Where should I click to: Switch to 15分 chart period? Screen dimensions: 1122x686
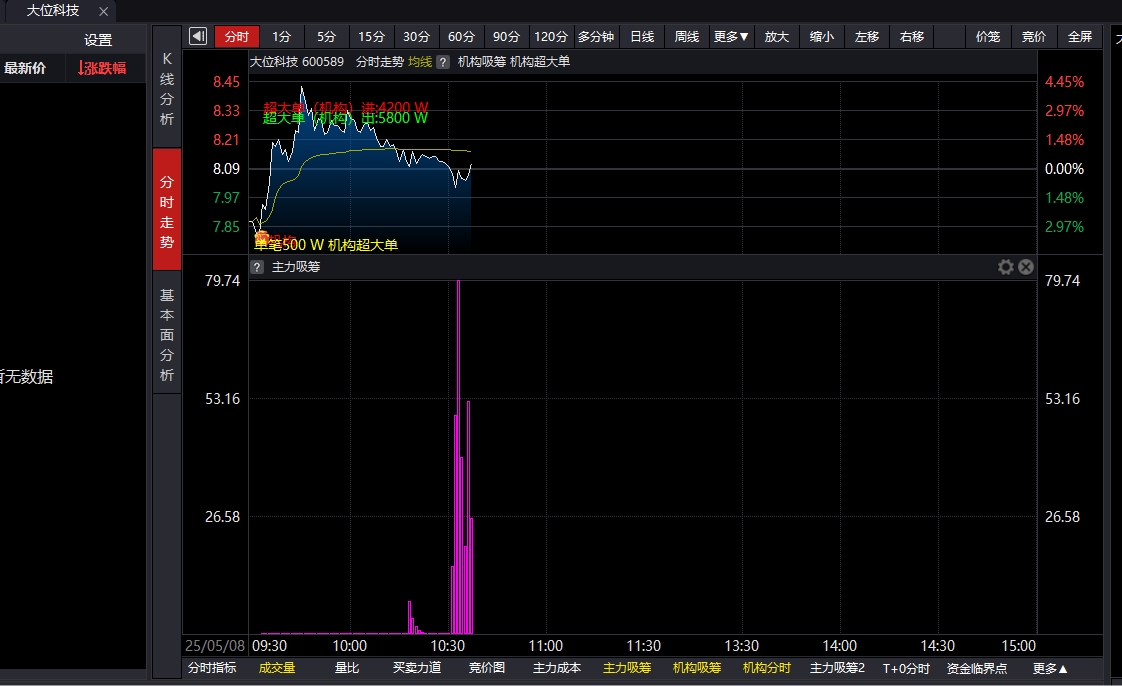[371, 36]
